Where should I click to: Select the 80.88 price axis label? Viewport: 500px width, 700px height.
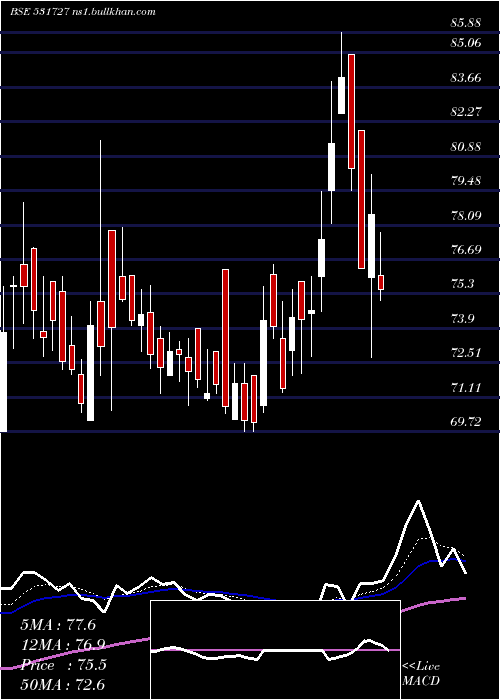pos(466,146)
